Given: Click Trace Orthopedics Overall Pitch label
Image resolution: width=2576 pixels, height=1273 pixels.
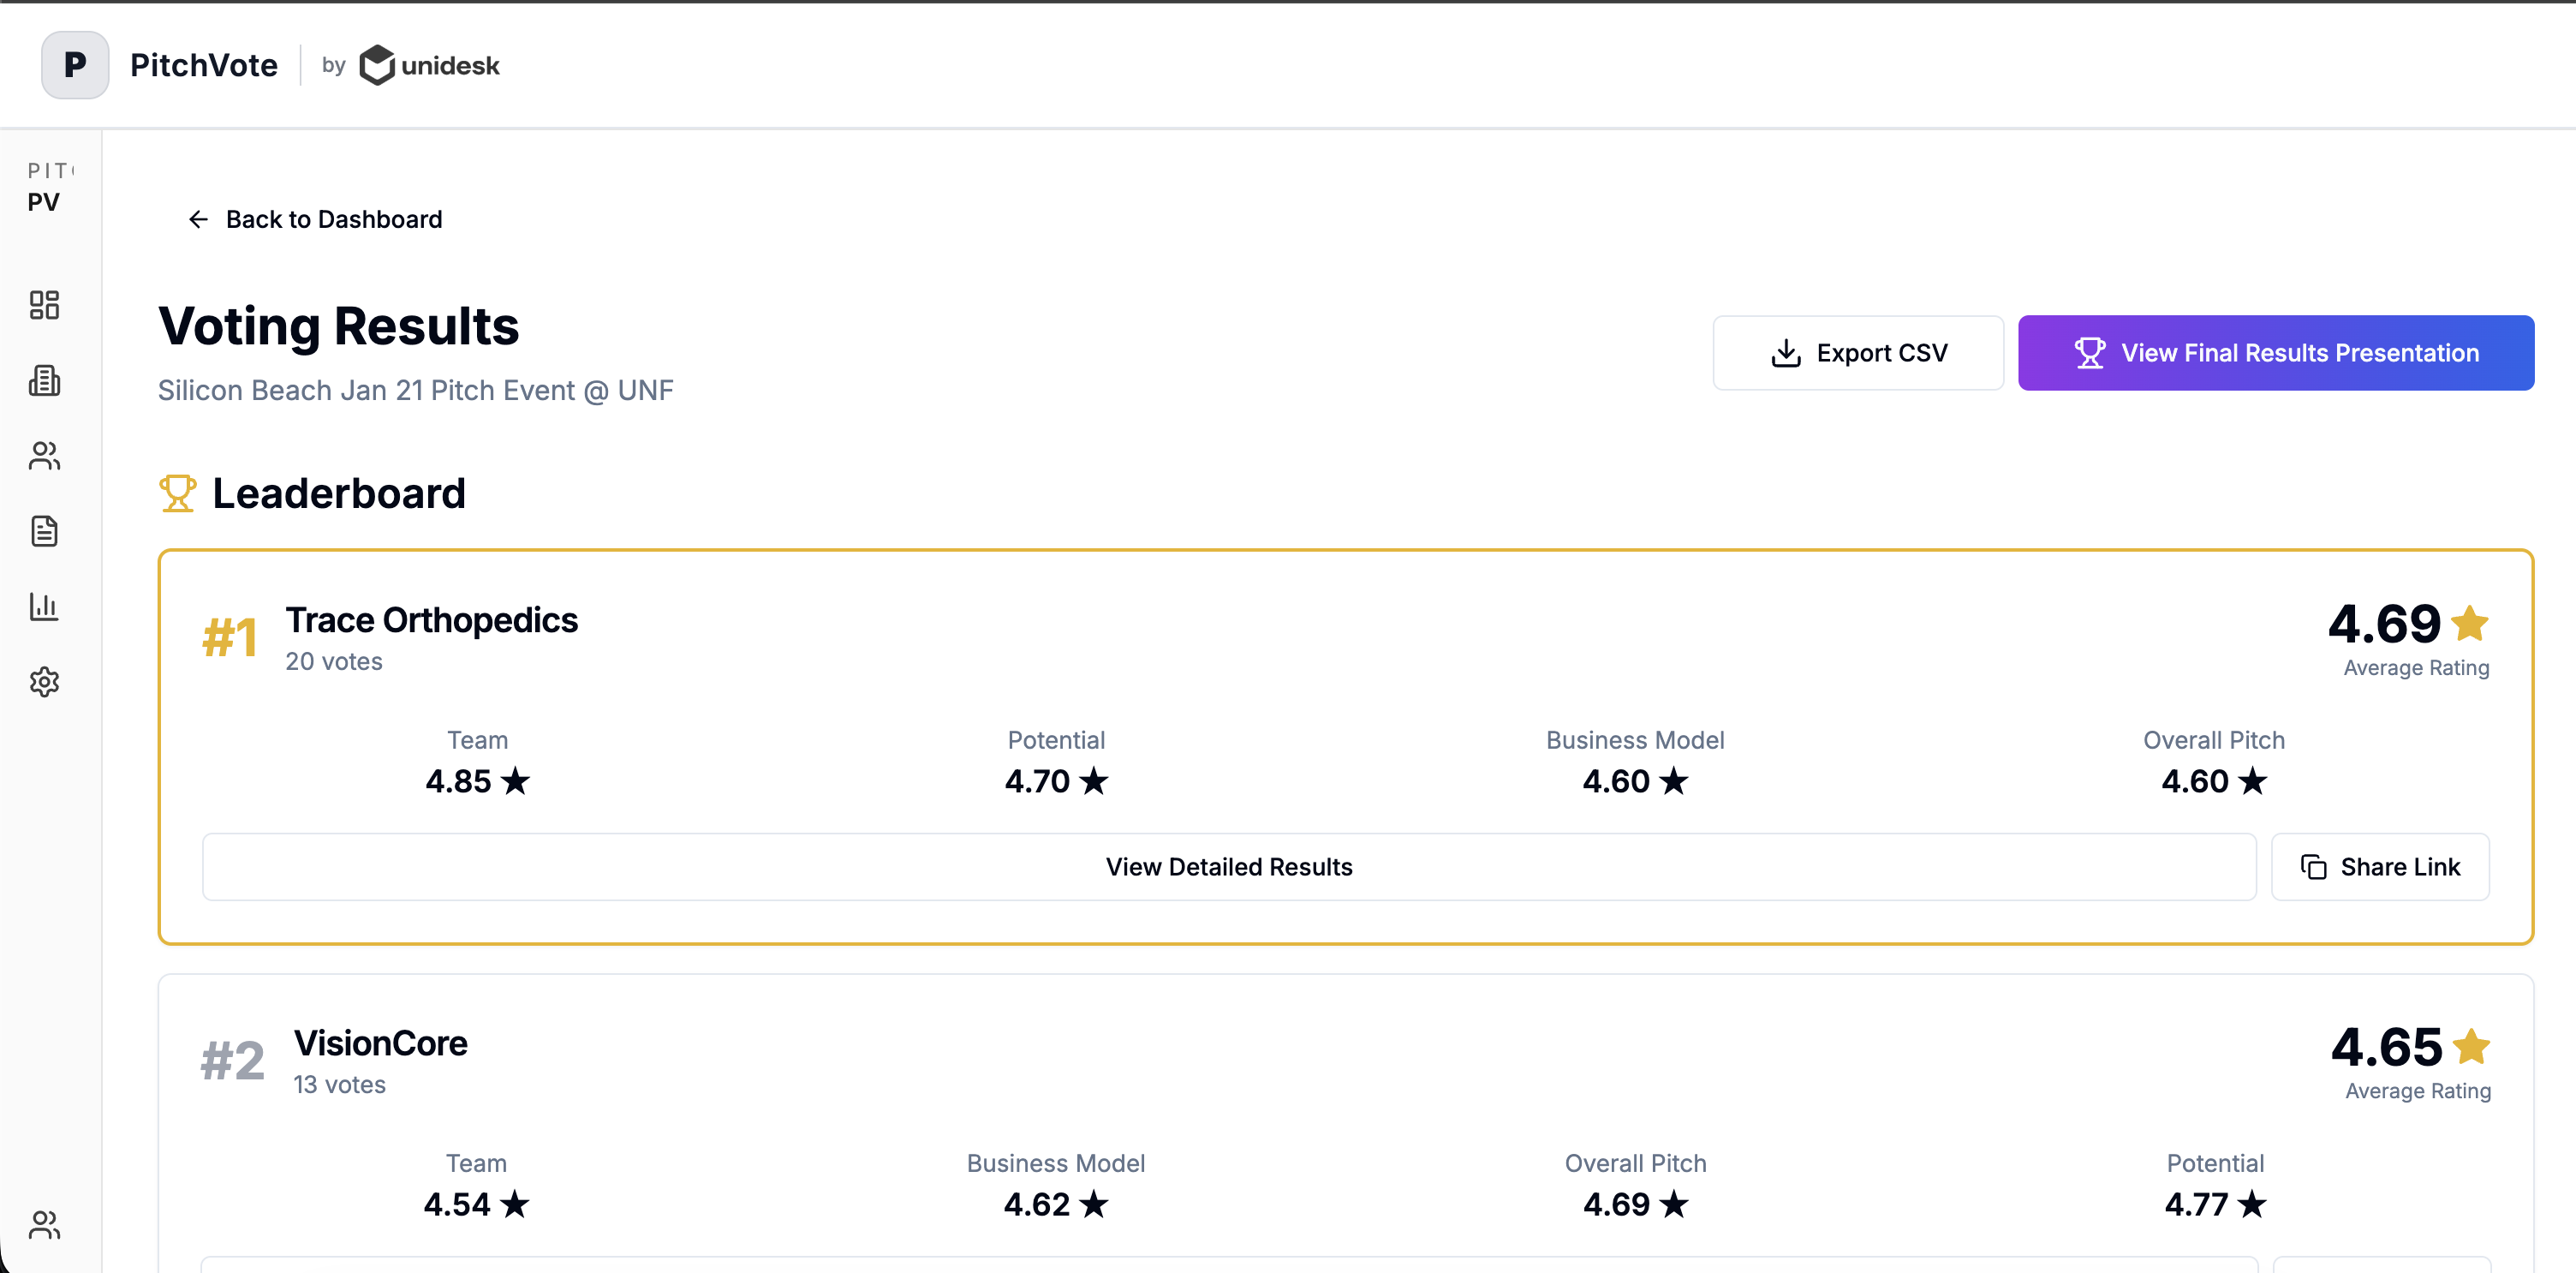Looking at the screenshot, I should tap(2213, 740).
